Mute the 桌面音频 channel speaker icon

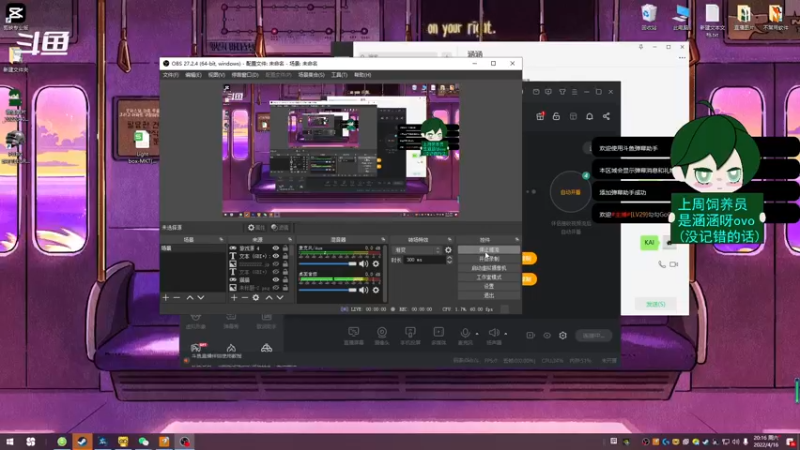[363, 290]
